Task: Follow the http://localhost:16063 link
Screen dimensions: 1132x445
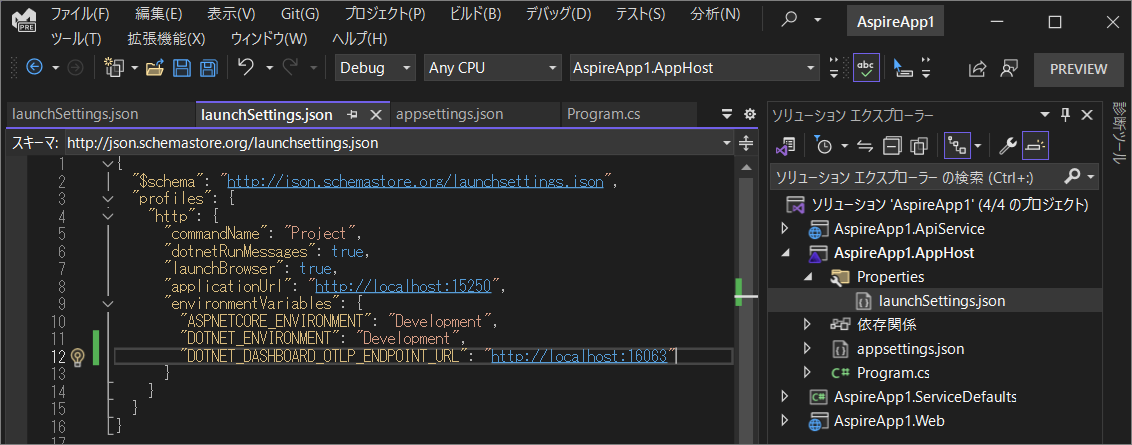Action: pyautogui.click(x=578, y=356)
